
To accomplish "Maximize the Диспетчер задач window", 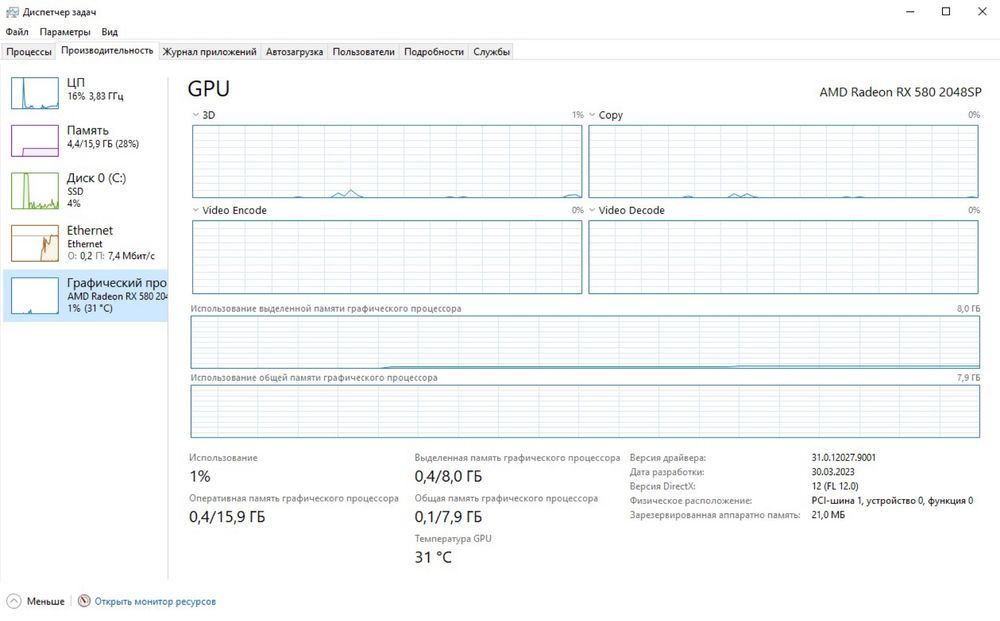I will [946, 11].
